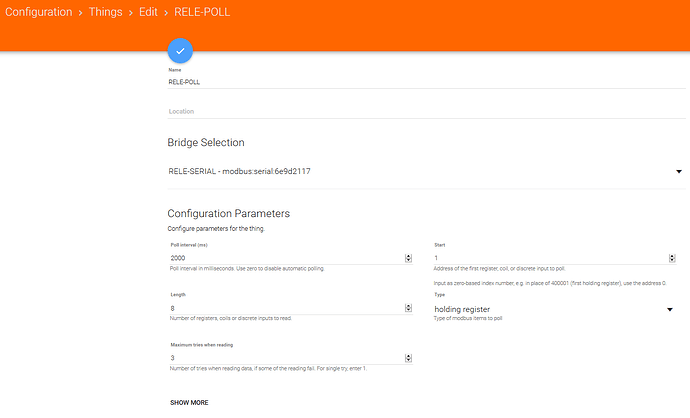
Task: Go to Configuration in the breadcrumb
Action: click(38, 12)
